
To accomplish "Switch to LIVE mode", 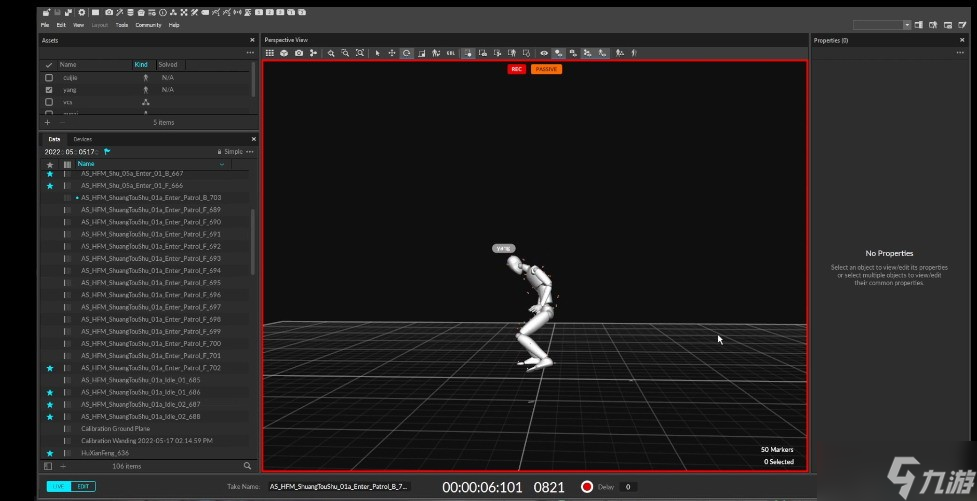I will click(x=59, y=486).
